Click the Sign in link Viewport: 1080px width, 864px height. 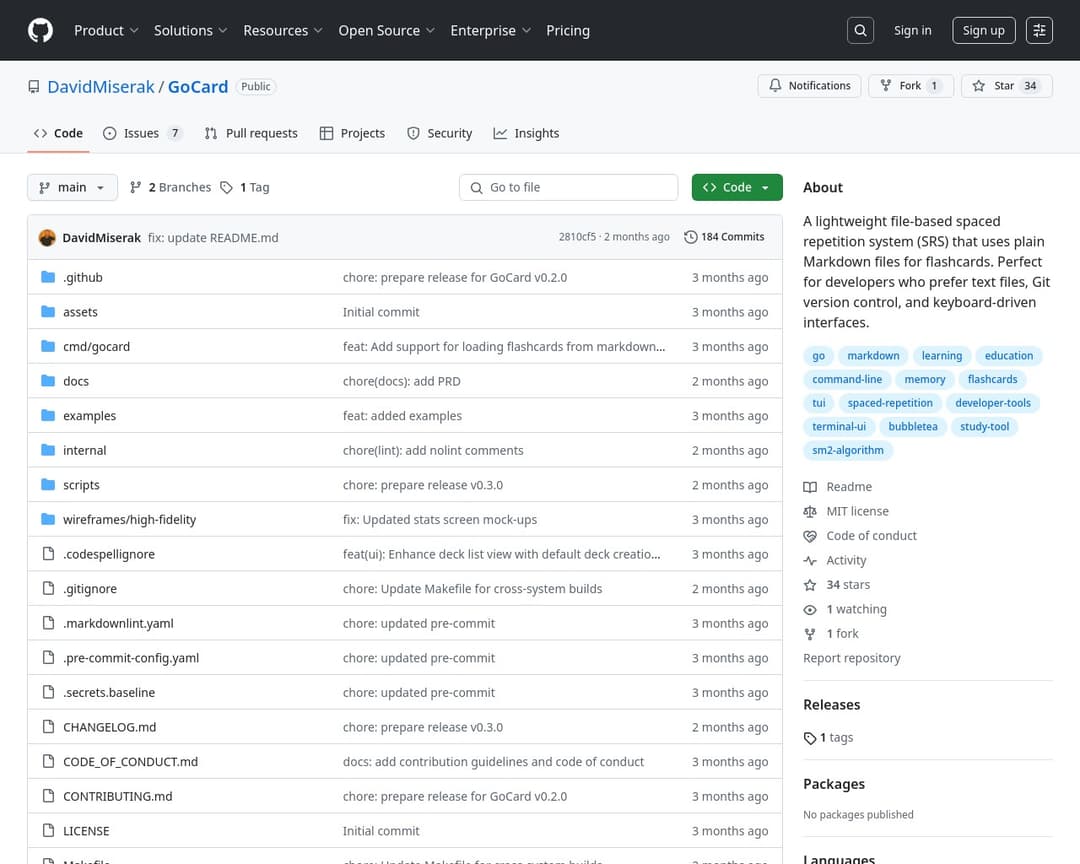913,30
